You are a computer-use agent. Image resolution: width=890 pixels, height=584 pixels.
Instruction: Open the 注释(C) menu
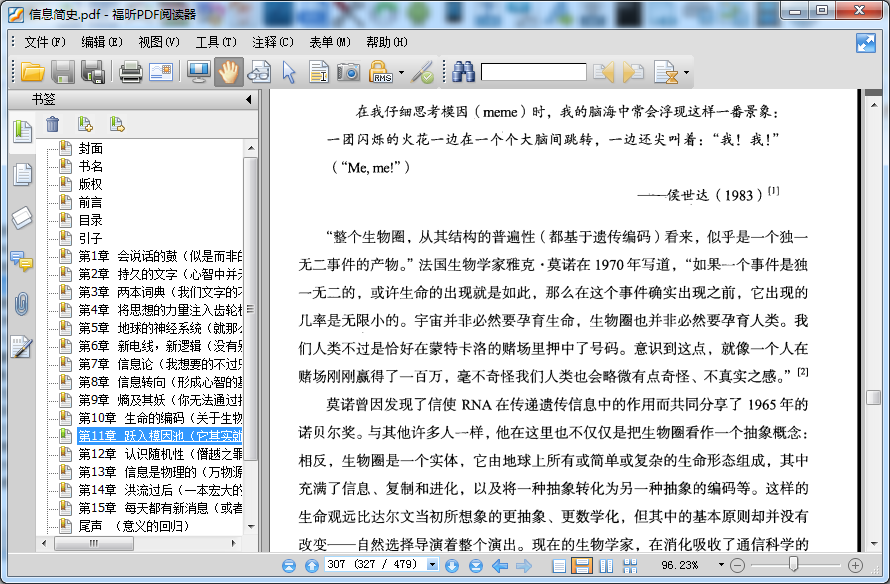(273, 42)
